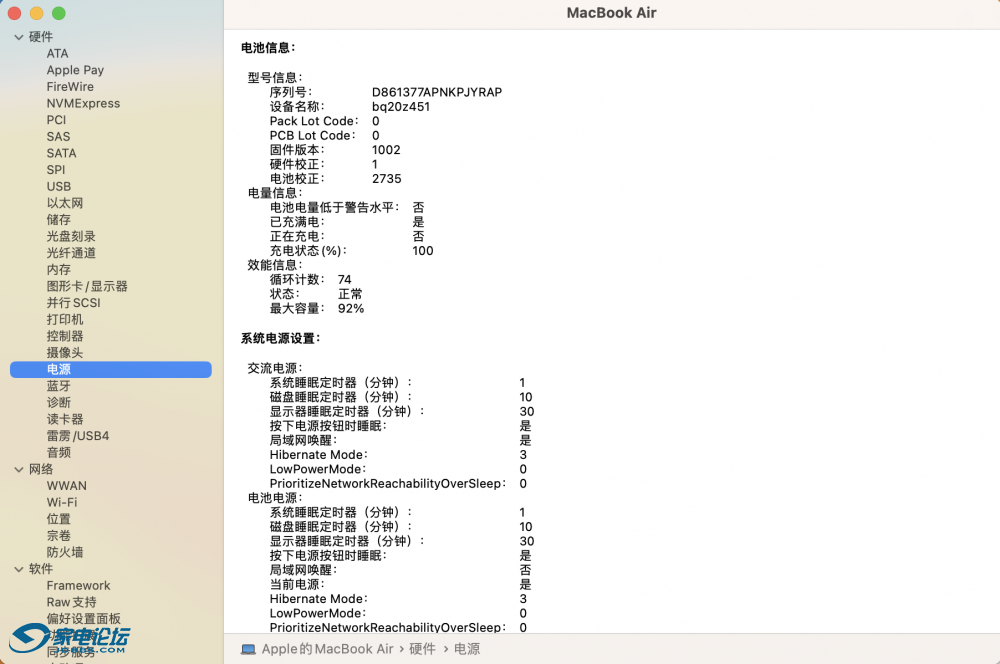This screenshot has height=664, width=1000.
Task: Click 硬件 in the bottom path bar
Action: click(x=422, y=649)
